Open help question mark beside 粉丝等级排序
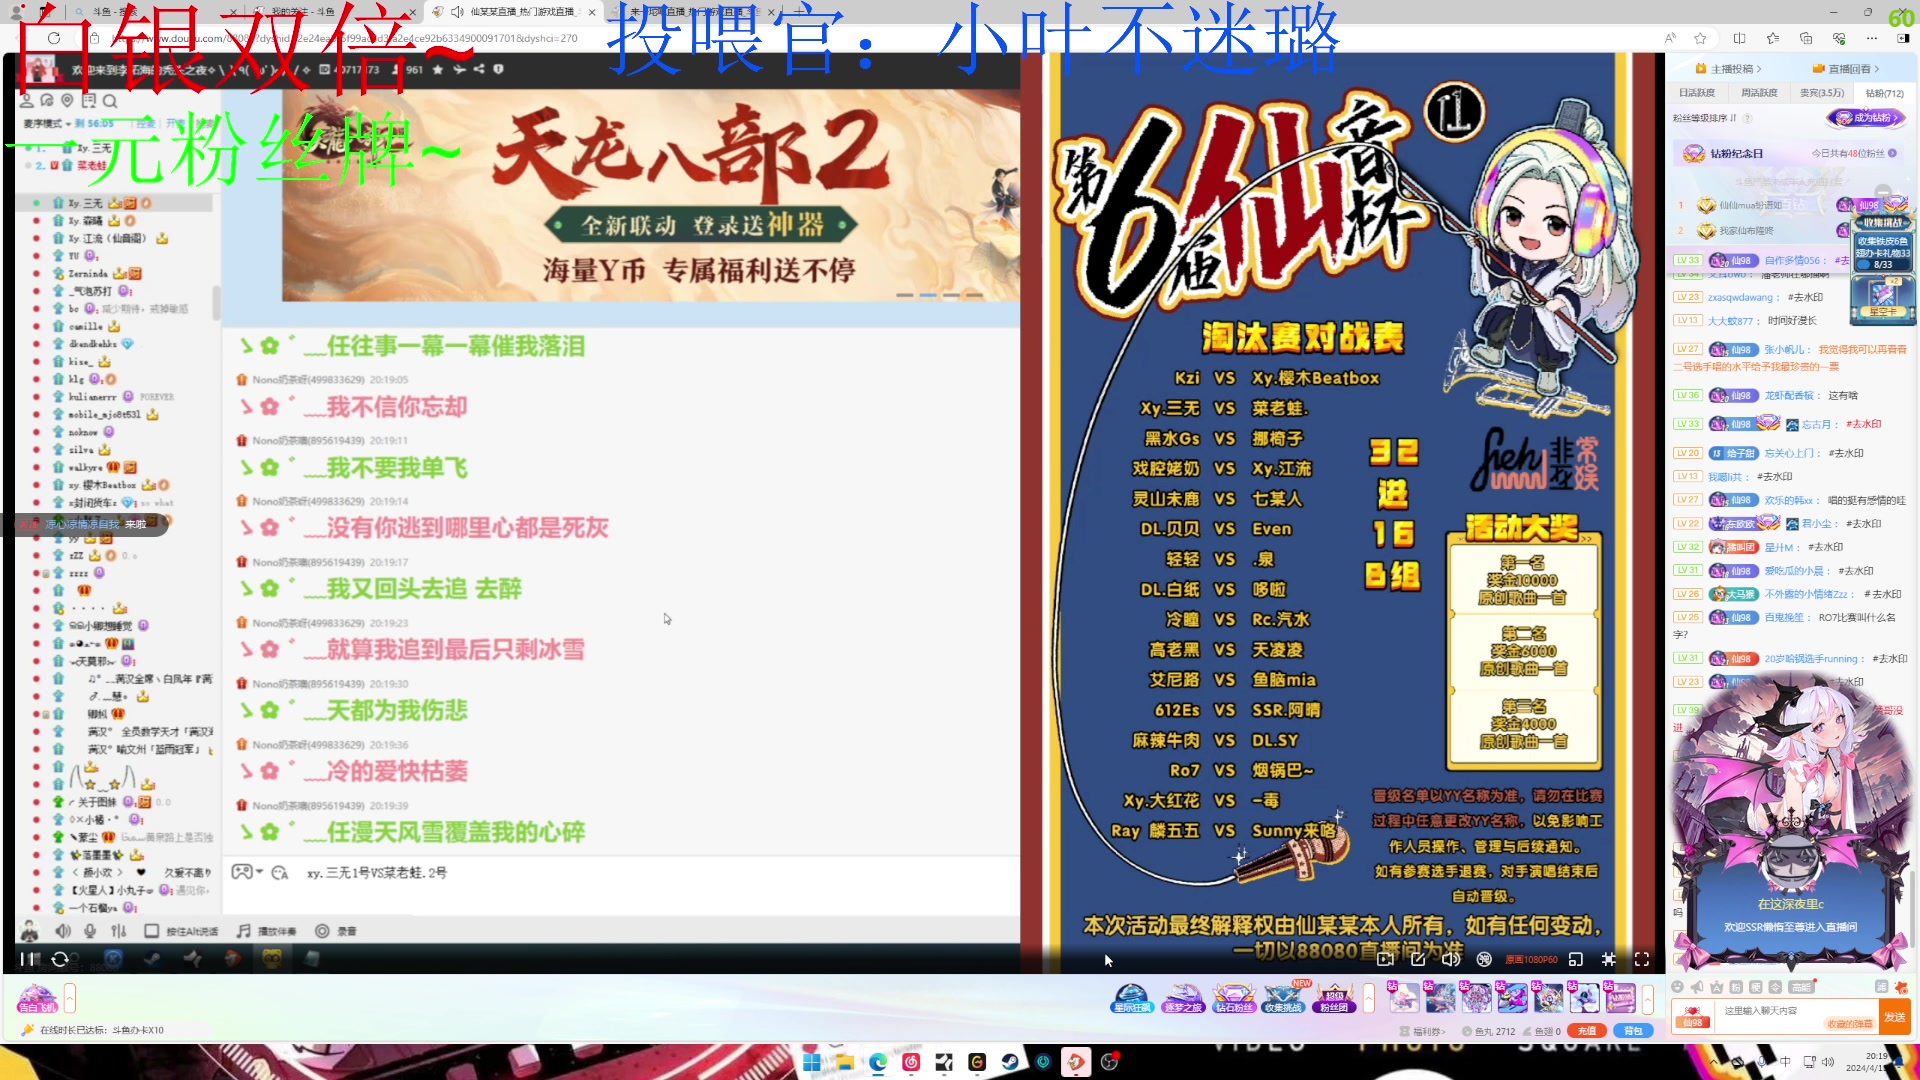This screenshot has width=1920, height=1080. (x=1747, y=118)
